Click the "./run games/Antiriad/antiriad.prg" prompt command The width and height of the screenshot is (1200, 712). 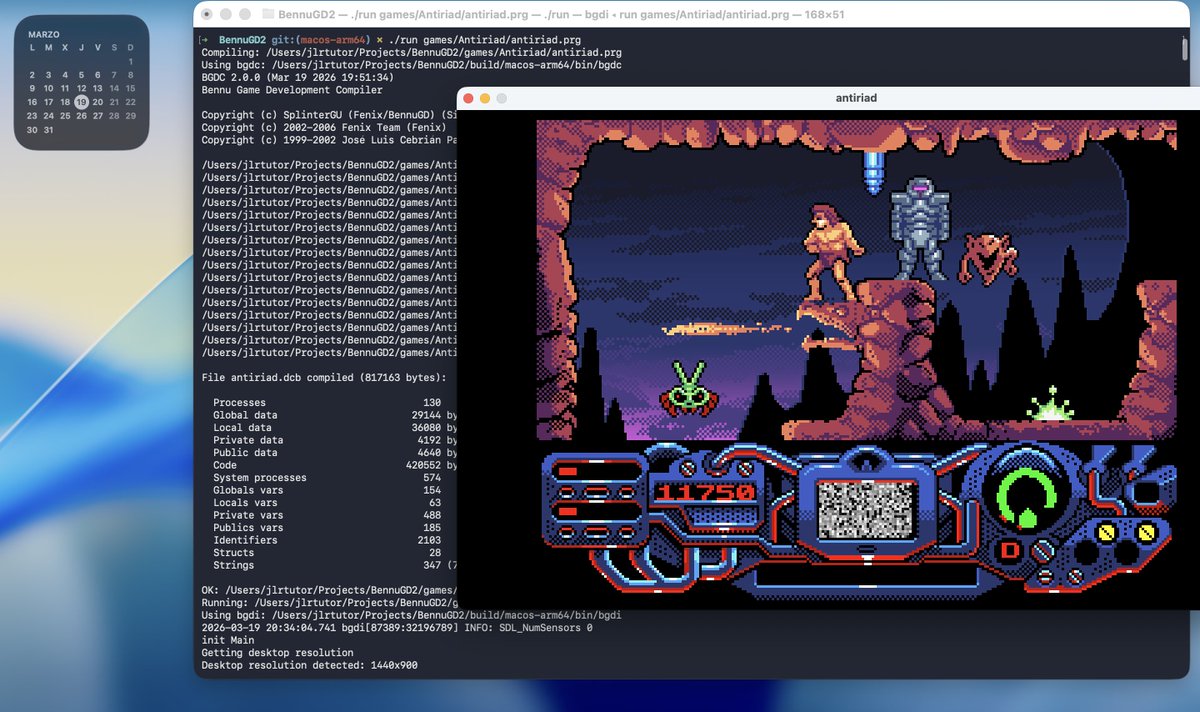484,40
